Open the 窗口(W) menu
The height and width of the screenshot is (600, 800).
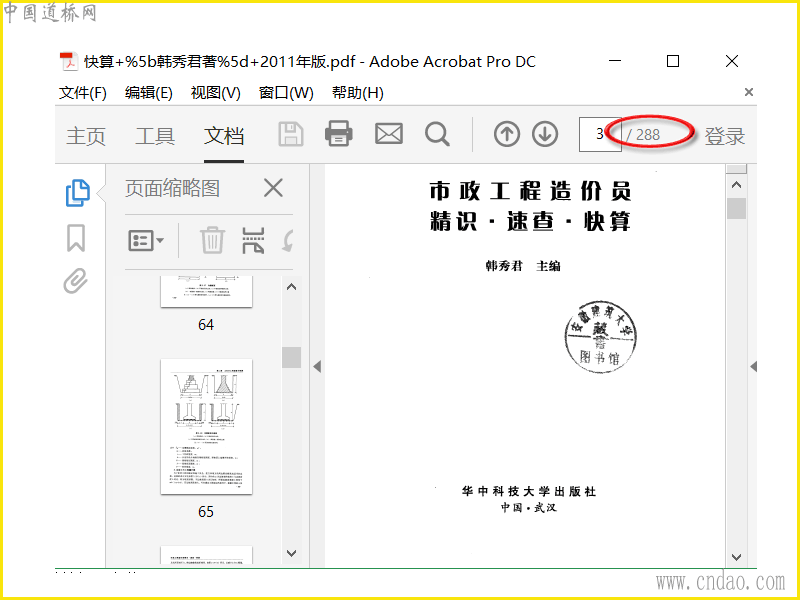click(x=286, y=93)
